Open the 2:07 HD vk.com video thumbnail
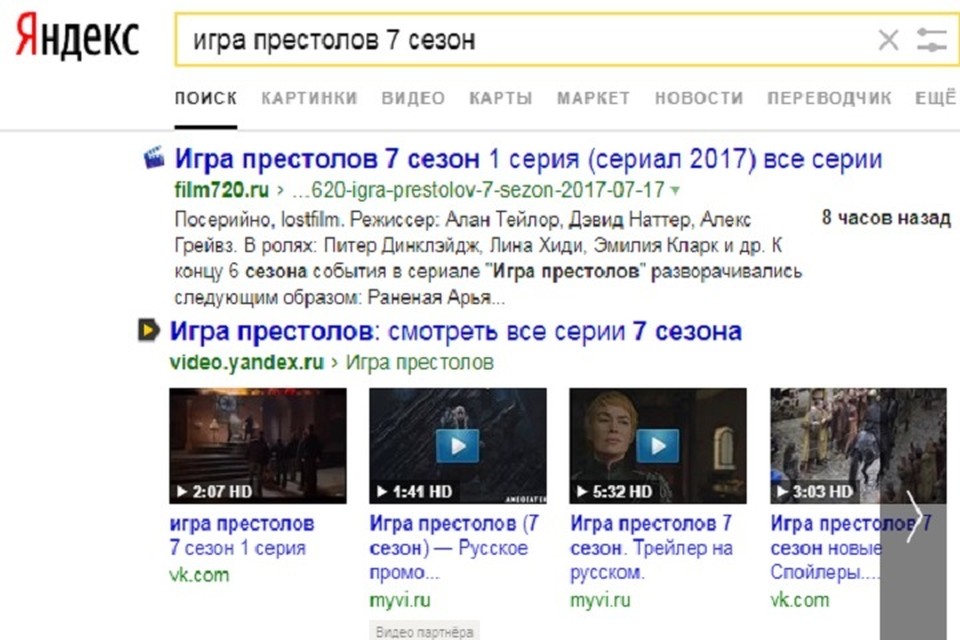960x640 pixels. (x=257, y=445)
